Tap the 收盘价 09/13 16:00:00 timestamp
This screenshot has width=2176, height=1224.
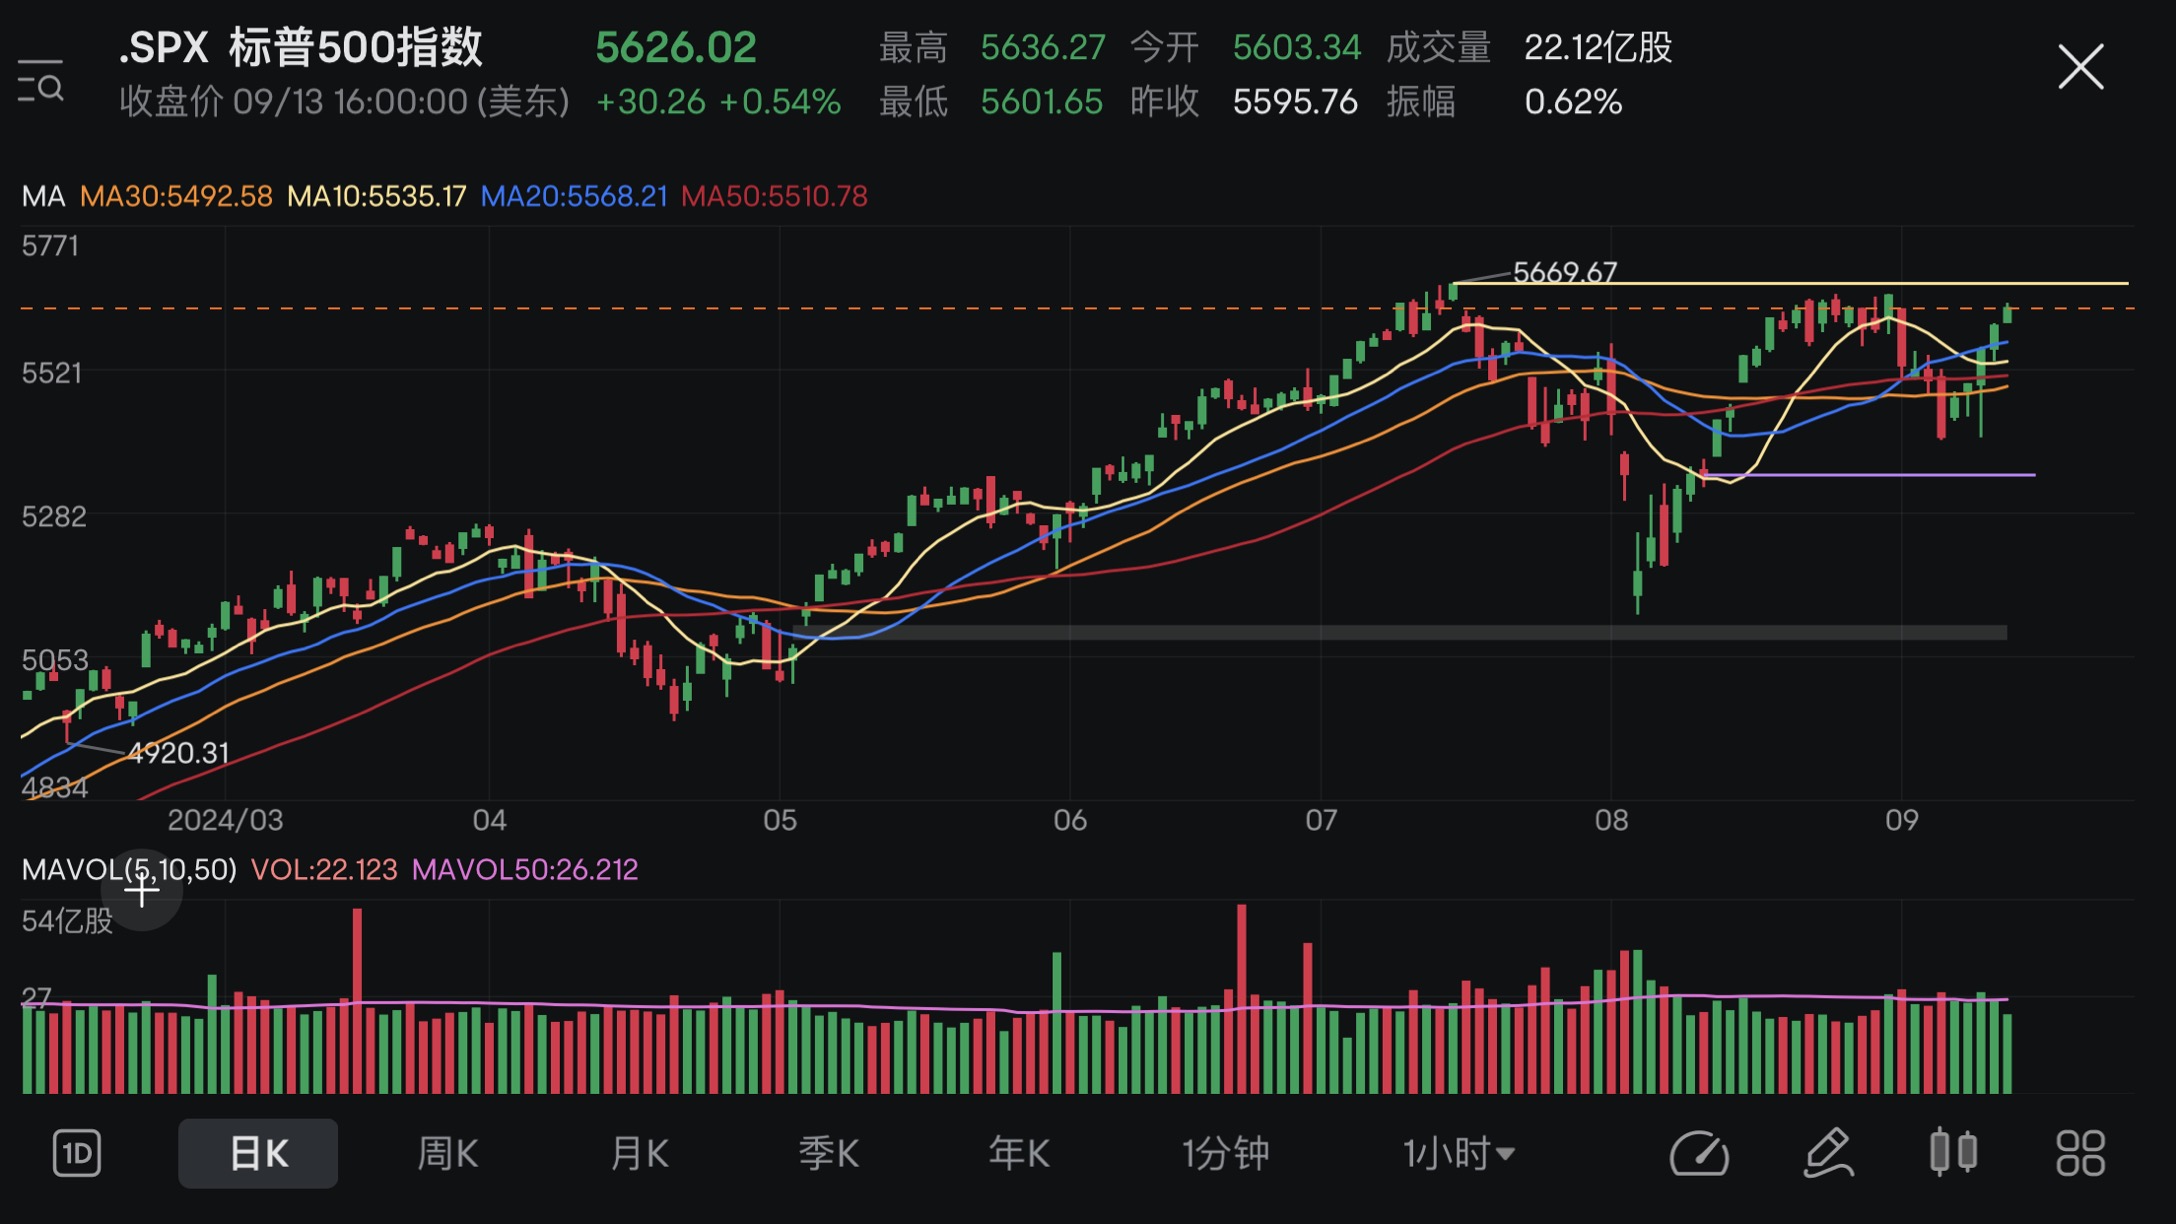click(345, 102)
